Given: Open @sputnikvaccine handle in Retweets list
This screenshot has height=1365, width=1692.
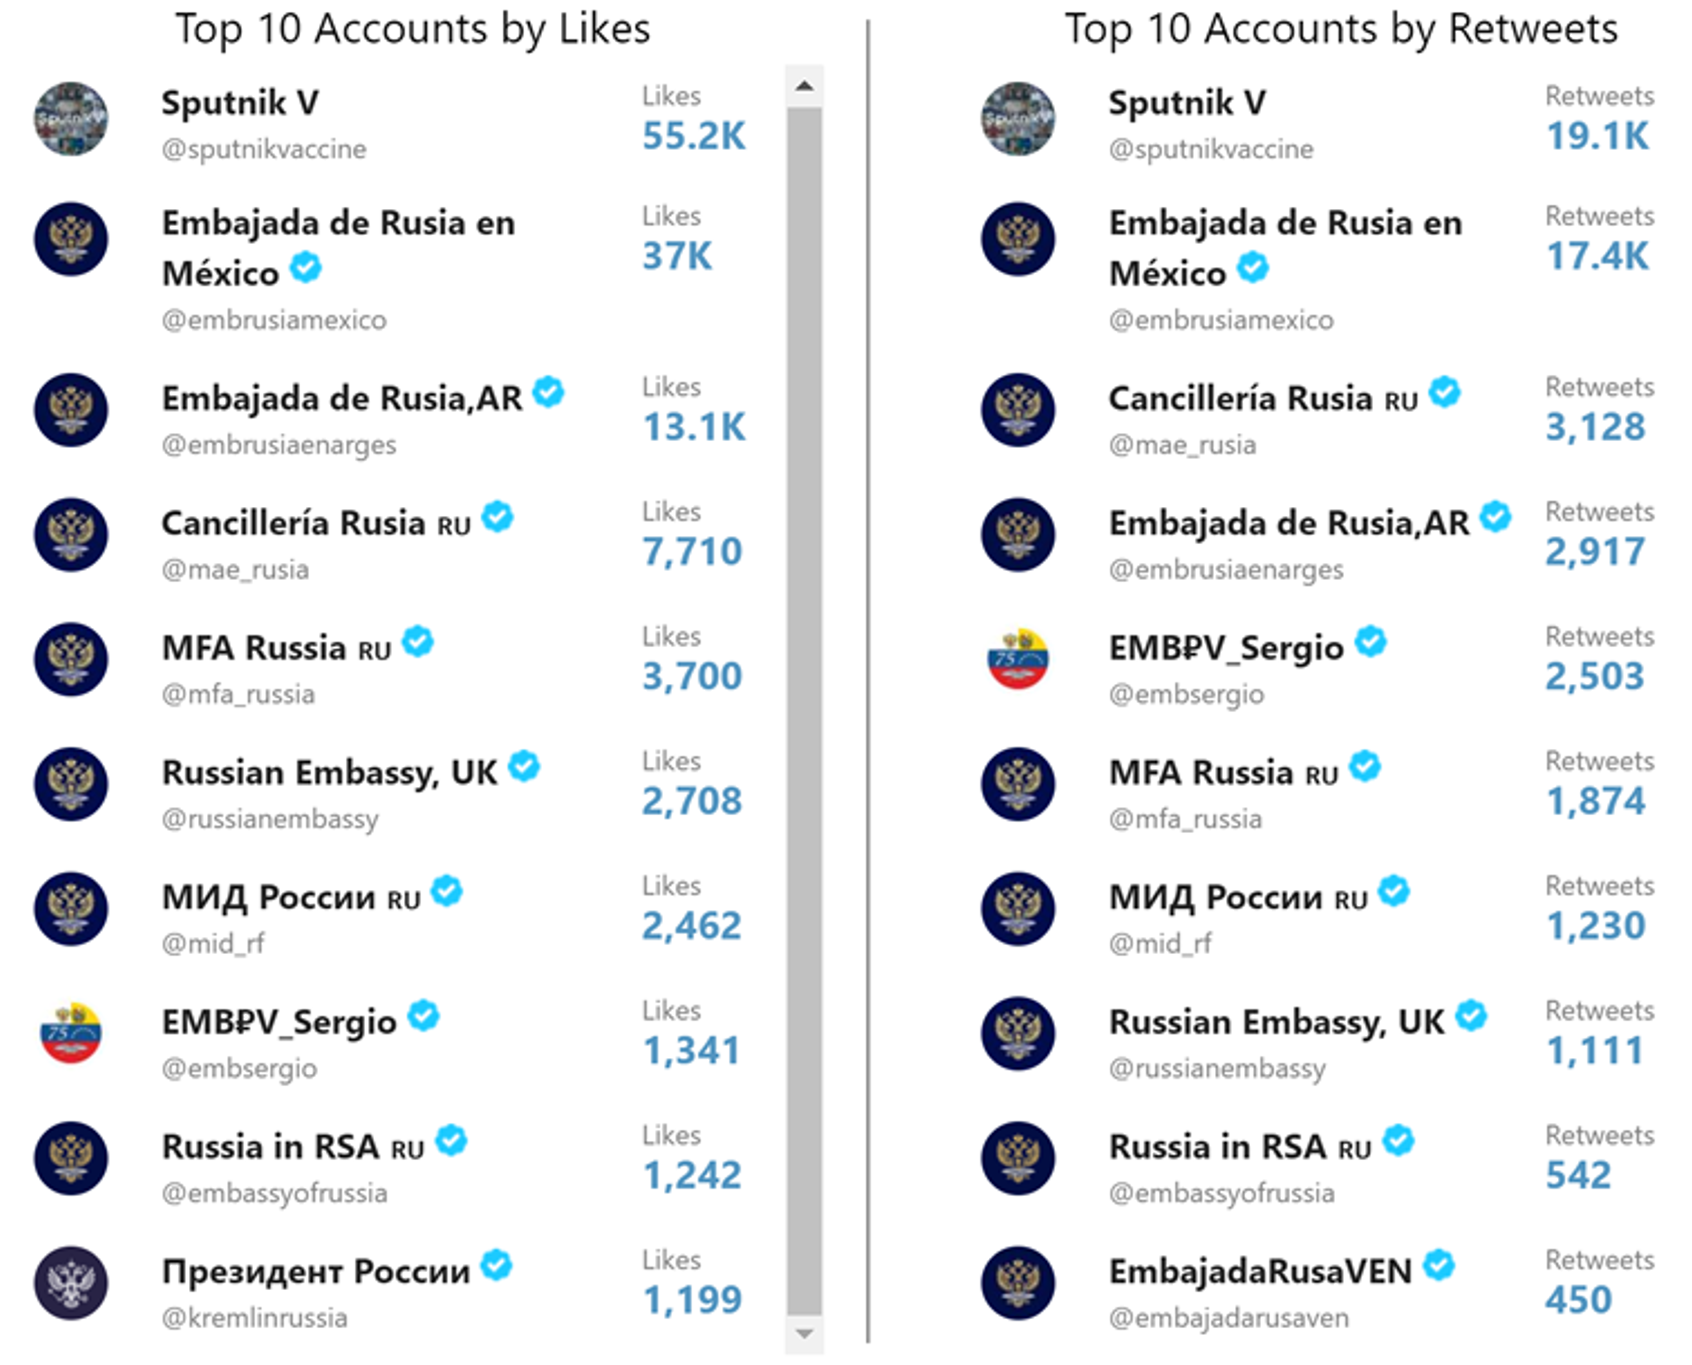Looking at the screenshot, I should click(1211, 149).
